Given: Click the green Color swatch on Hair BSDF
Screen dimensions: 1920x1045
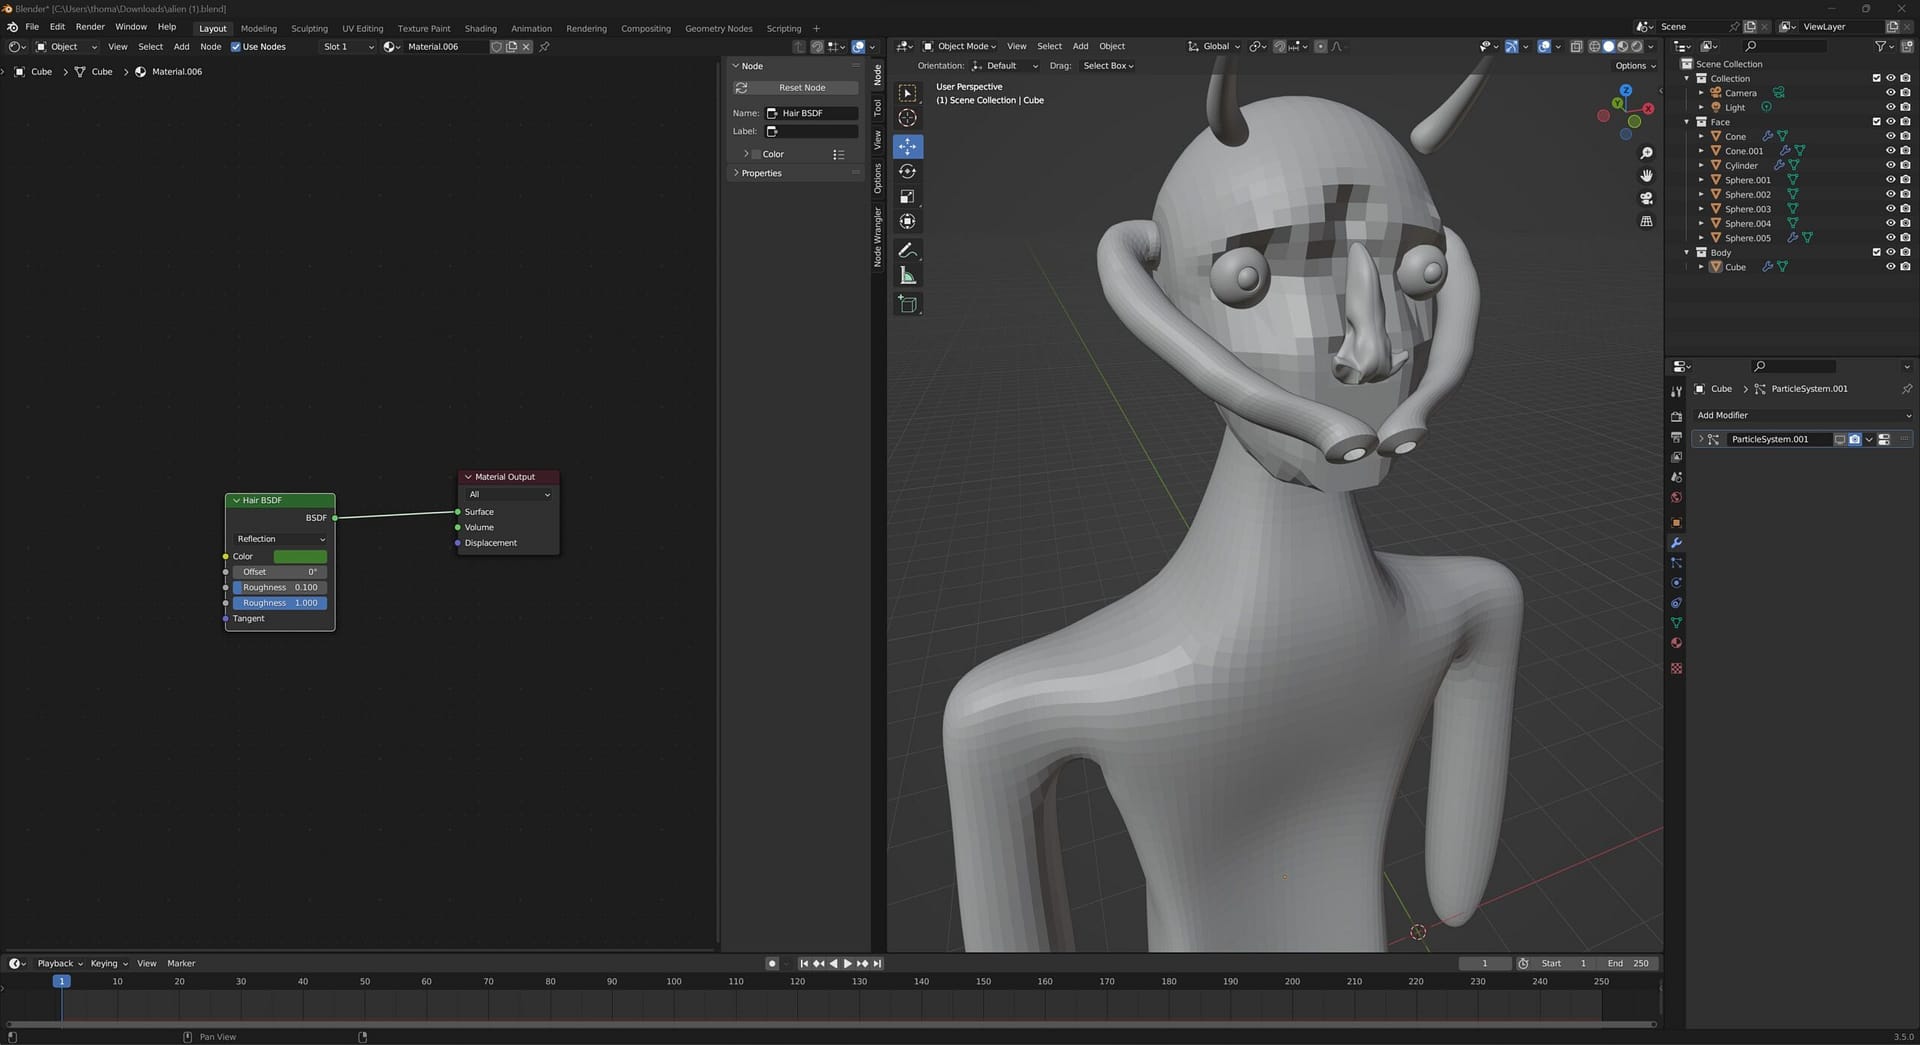Looking at the screenshot, I should point(300,556).
